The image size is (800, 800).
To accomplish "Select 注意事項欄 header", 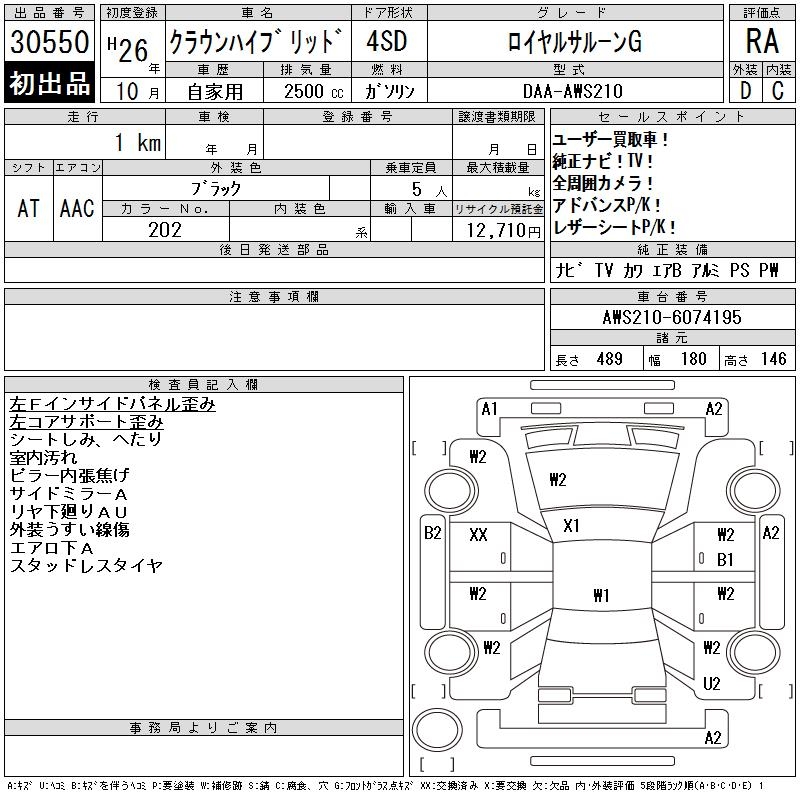I will point(274,296).
